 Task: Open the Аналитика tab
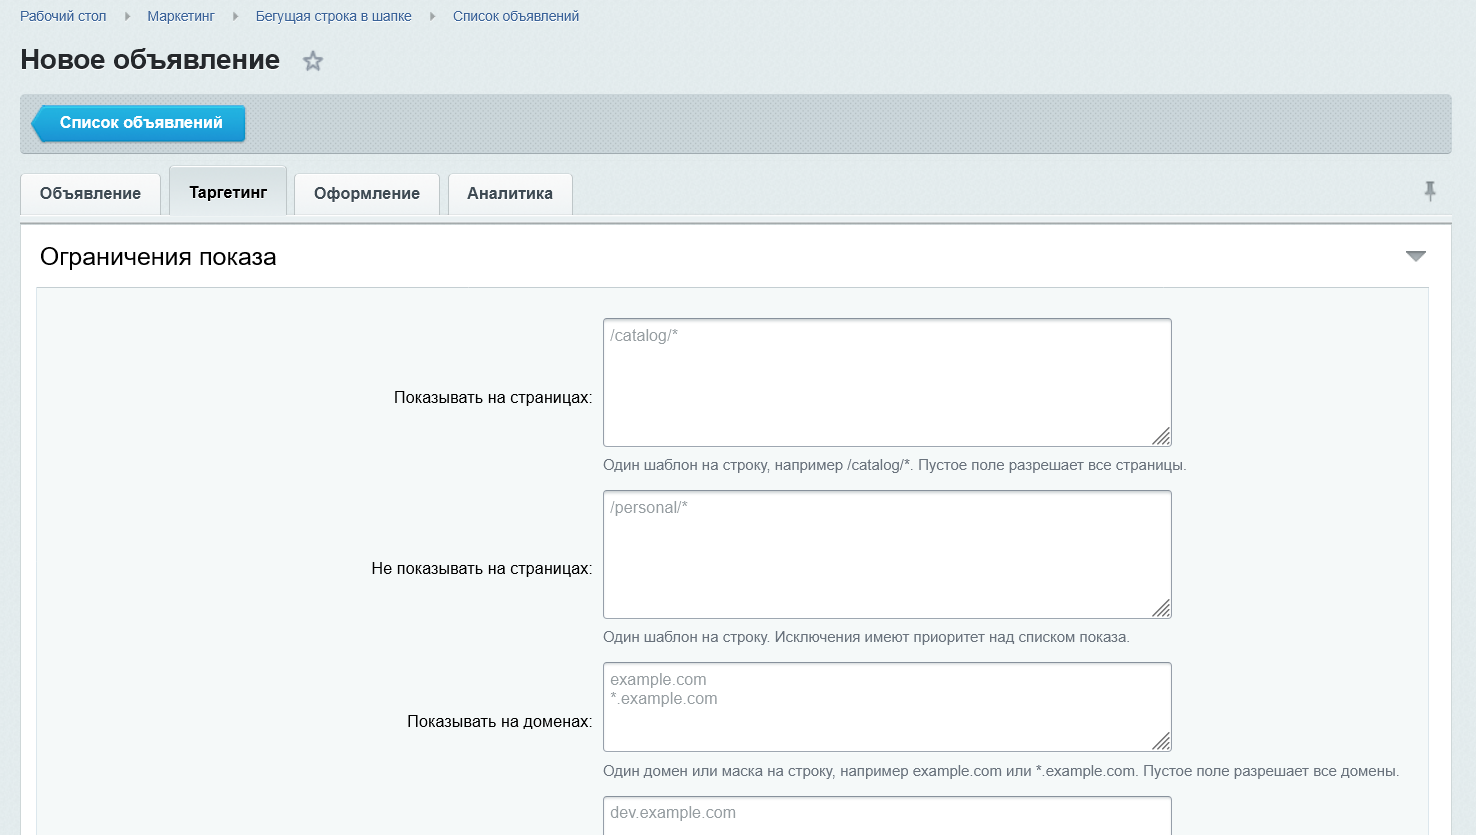click(x=510, y=194)
